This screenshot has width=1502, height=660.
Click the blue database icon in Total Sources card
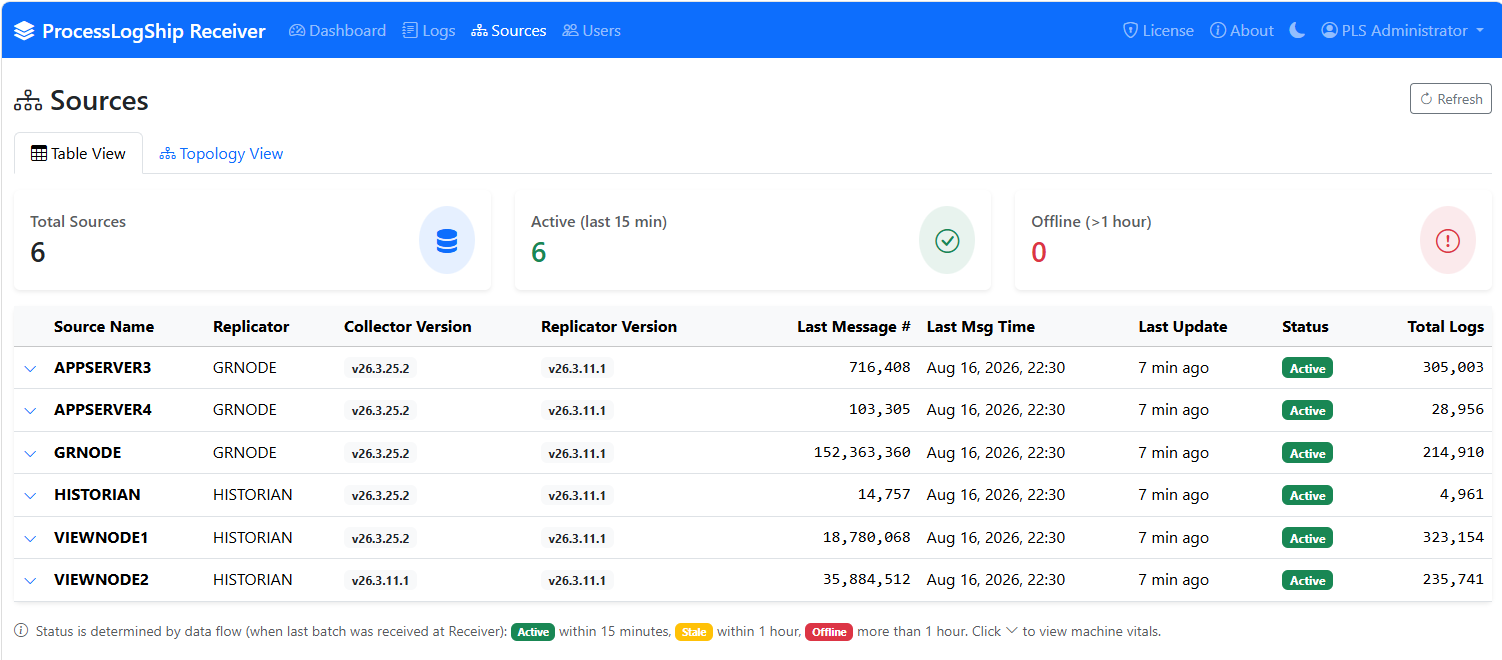tap(447, 240)
